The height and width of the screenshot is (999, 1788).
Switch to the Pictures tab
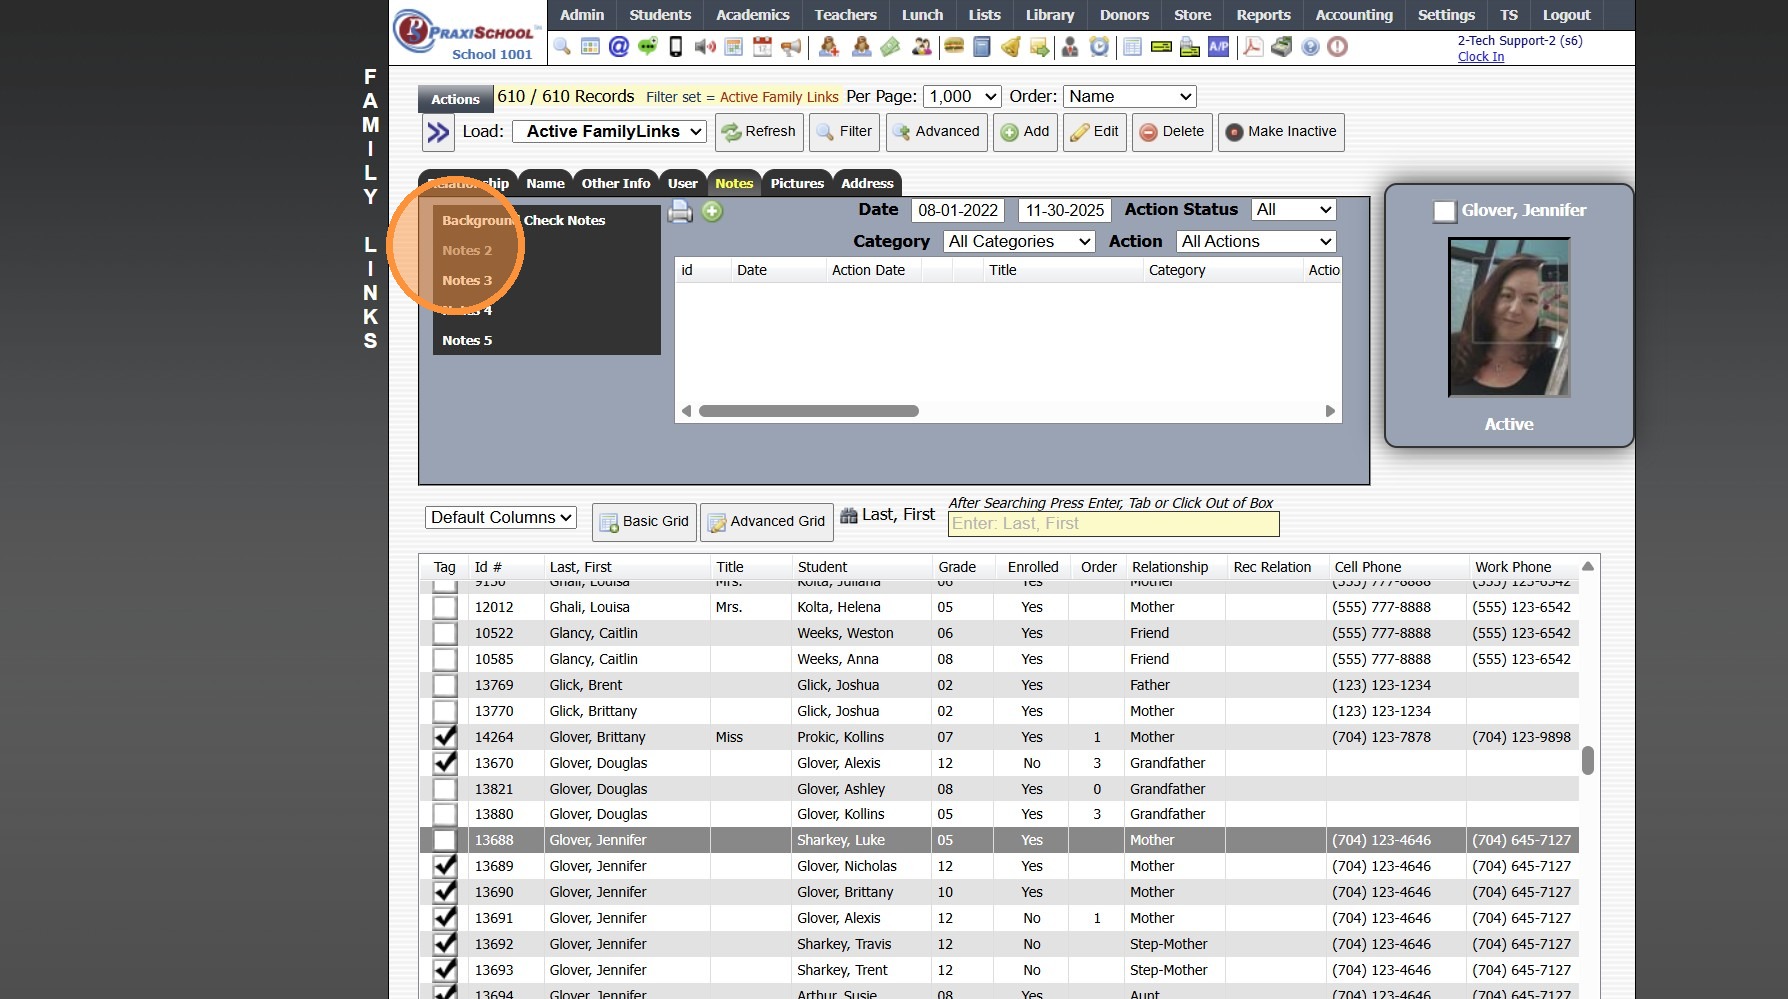click(x=796, y=183)
